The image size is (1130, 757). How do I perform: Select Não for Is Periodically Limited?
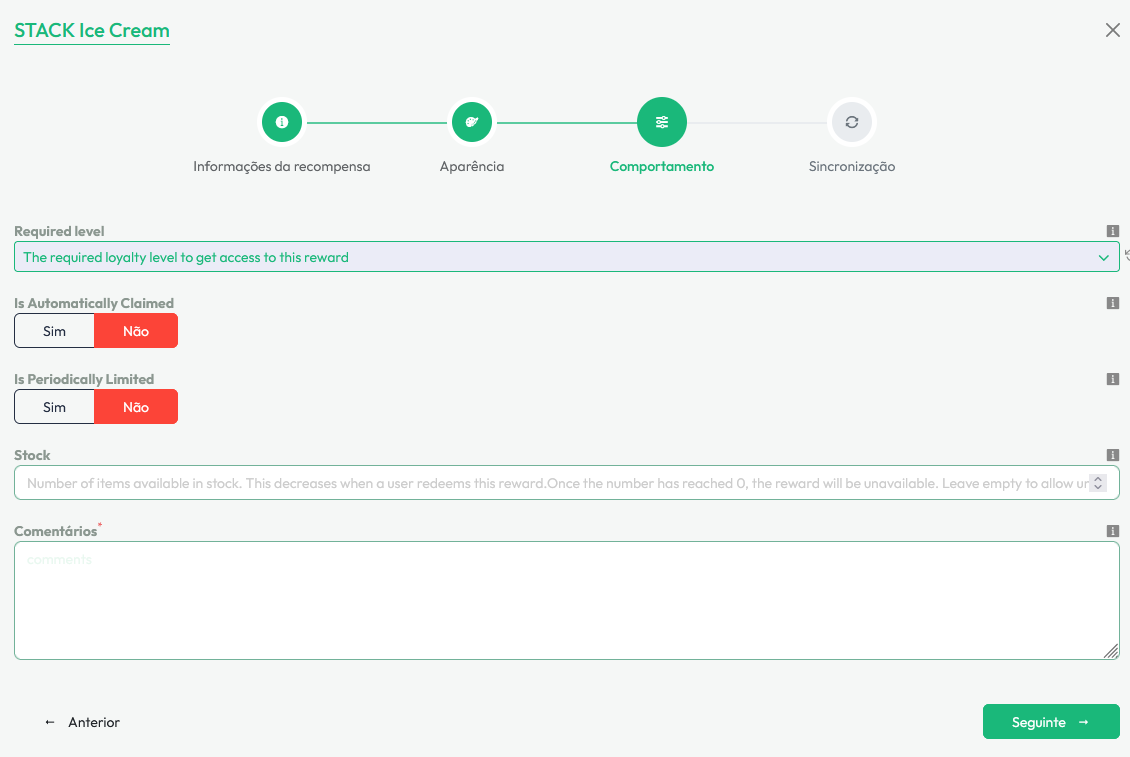[x=136, y=407]
